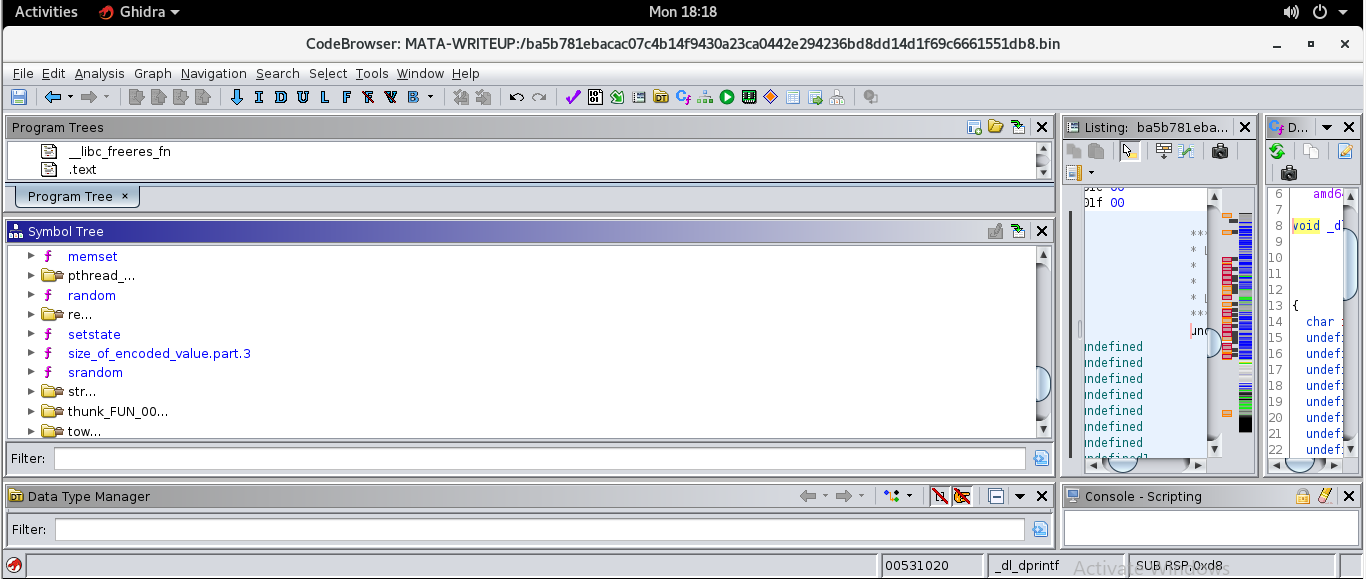
Task: Expand the pthread_... folder node
Action: pos(31,275)
